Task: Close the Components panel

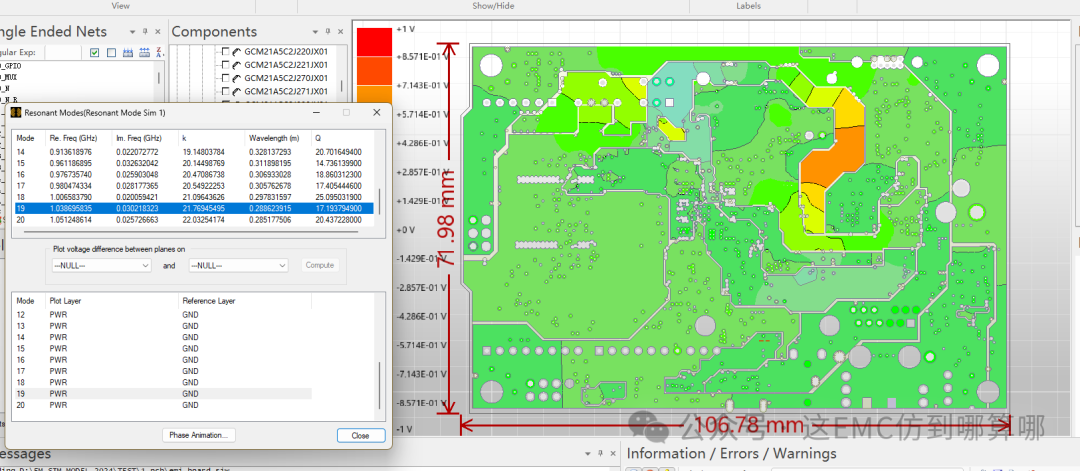Action: click(340, 32)
